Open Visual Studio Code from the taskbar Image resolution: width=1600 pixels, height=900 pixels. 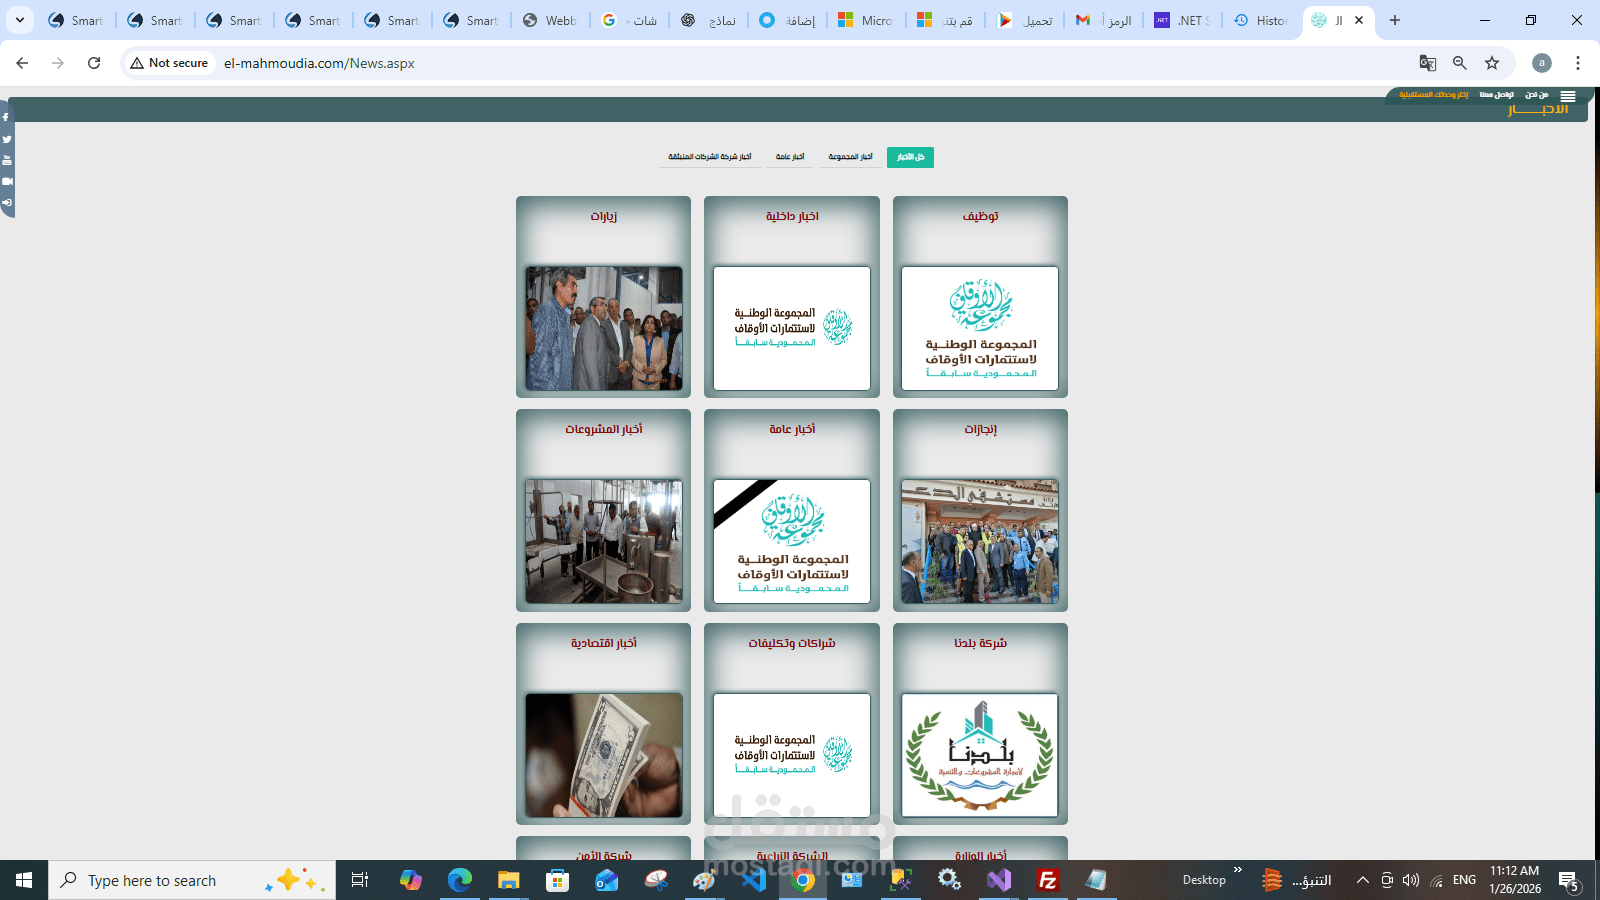754,880
